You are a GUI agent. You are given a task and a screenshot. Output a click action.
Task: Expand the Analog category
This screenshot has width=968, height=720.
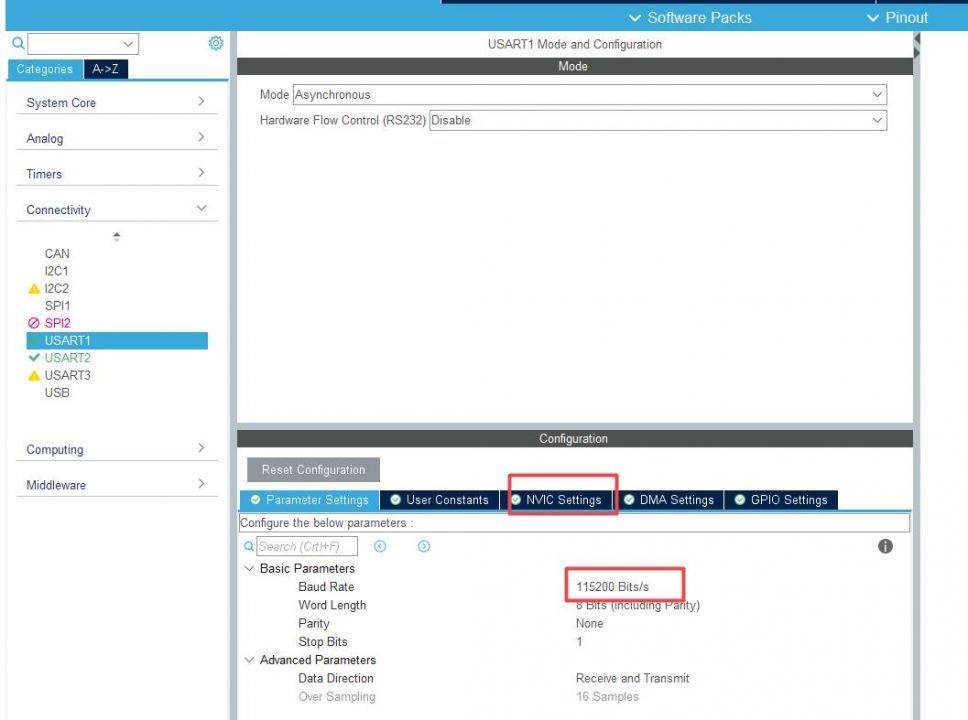pos(117,138)
